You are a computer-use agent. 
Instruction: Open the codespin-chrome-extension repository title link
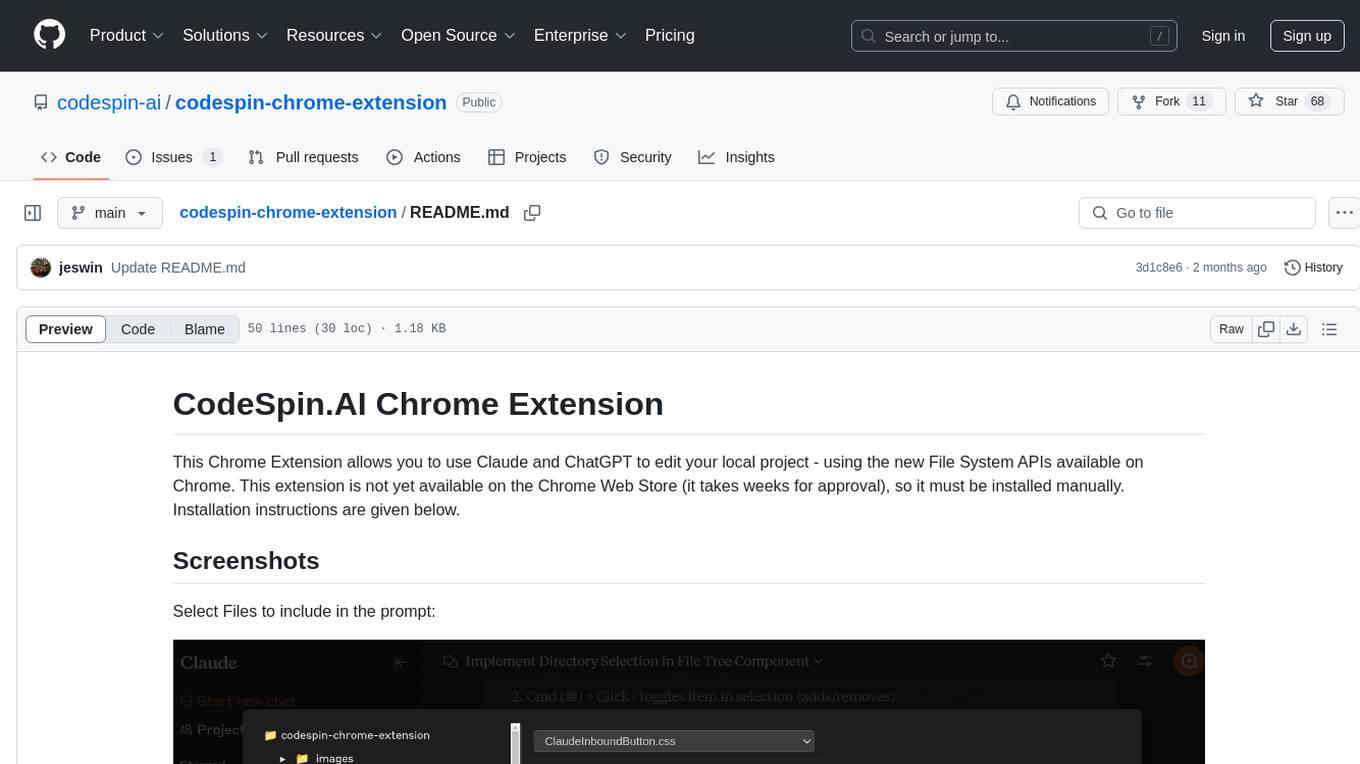(311, 102)
